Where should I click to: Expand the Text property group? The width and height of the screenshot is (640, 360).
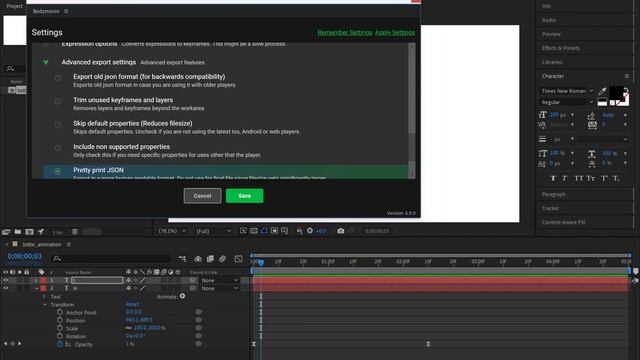pyautogui.click(x=44, y=296)
